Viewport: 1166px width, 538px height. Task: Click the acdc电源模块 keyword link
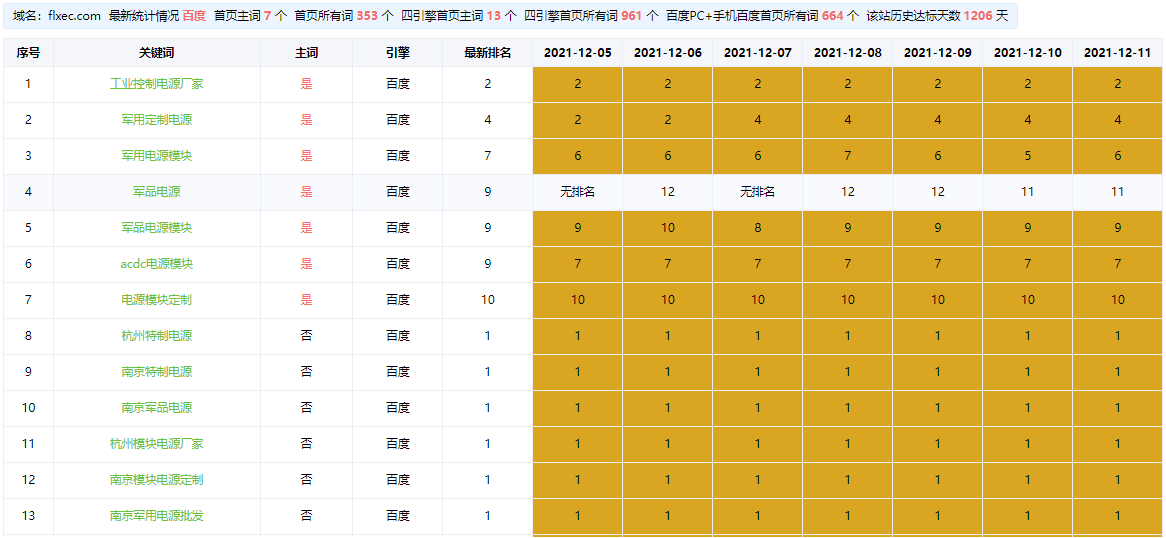[x=156, y=264]
